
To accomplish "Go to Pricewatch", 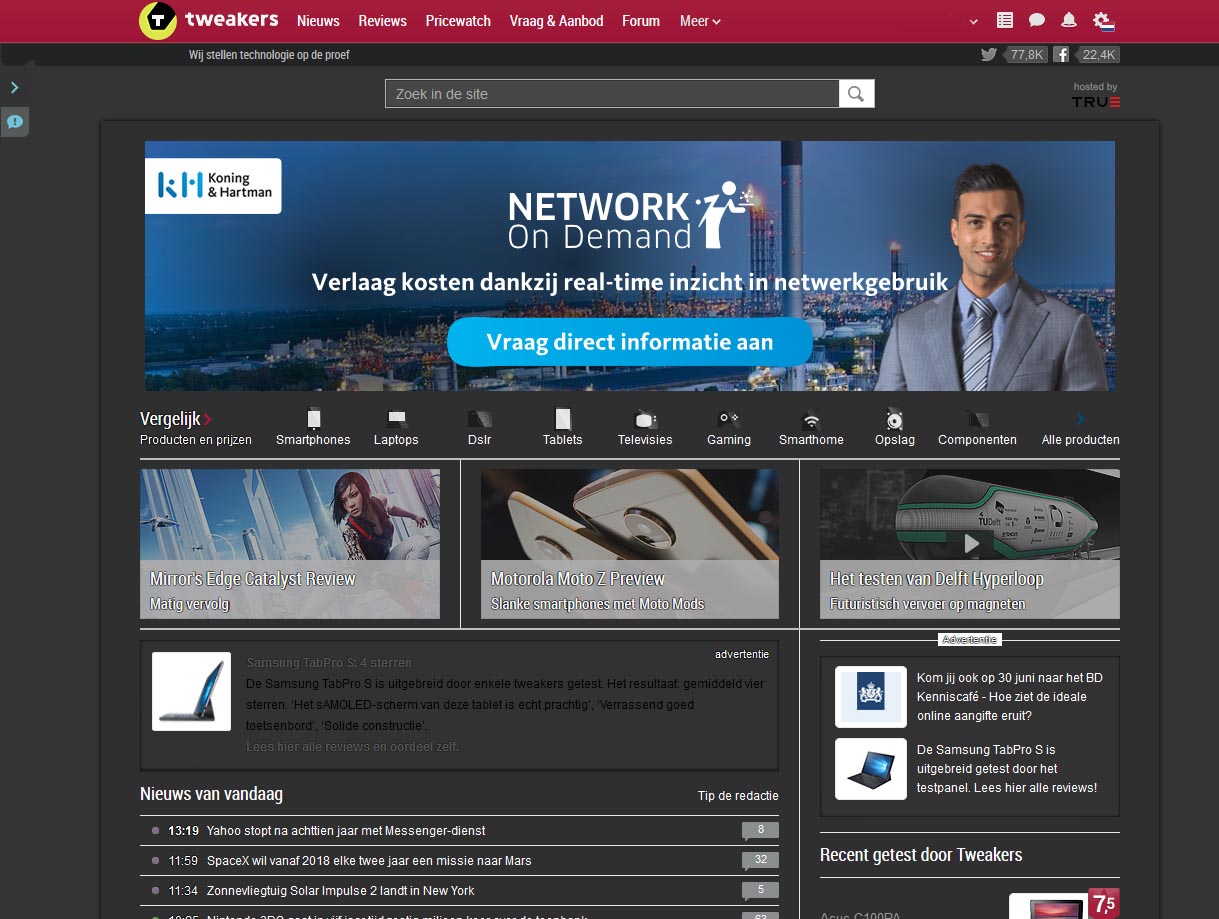I will point(458,20).
